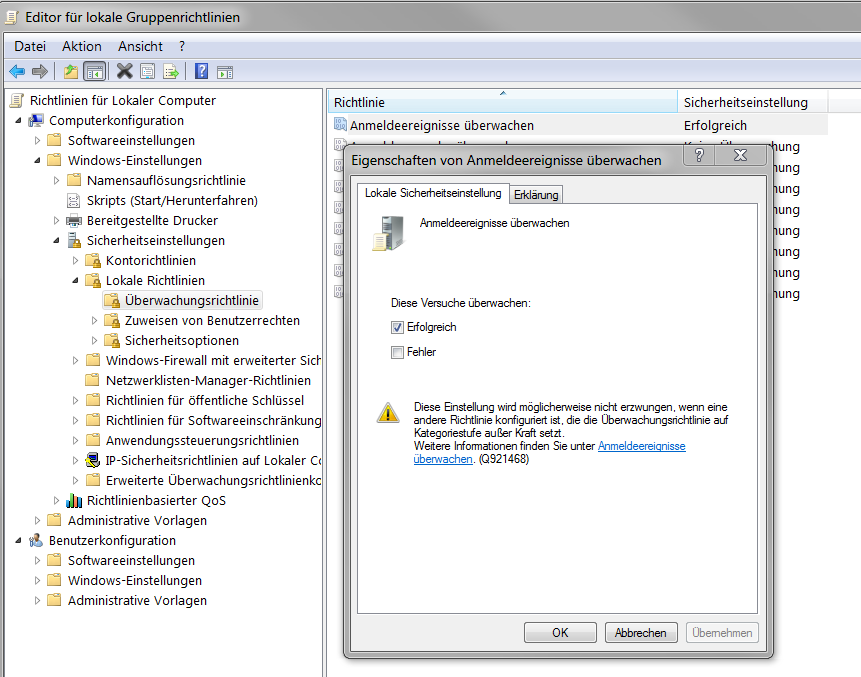This screenshot has height=677, width=861.
Task: Expand Richtlinienbasierter QoS node
Action: click(x=56, y=500)
